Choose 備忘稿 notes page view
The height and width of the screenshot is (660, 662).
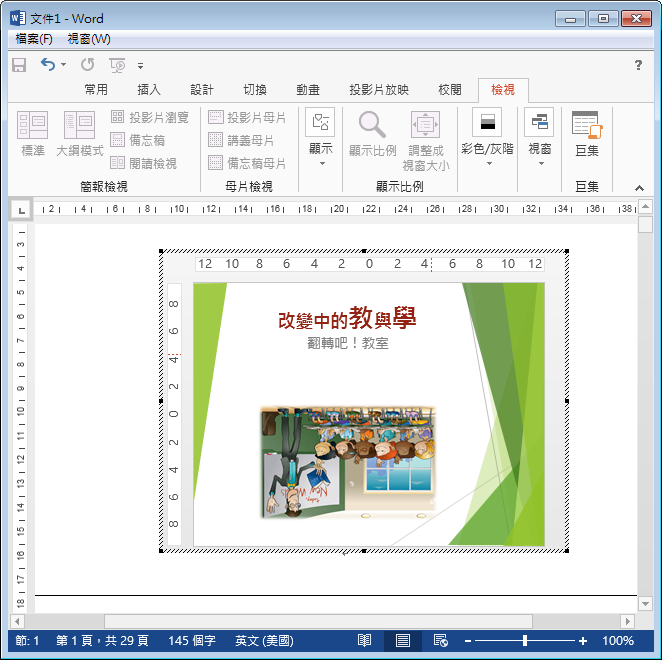(138, 140)
